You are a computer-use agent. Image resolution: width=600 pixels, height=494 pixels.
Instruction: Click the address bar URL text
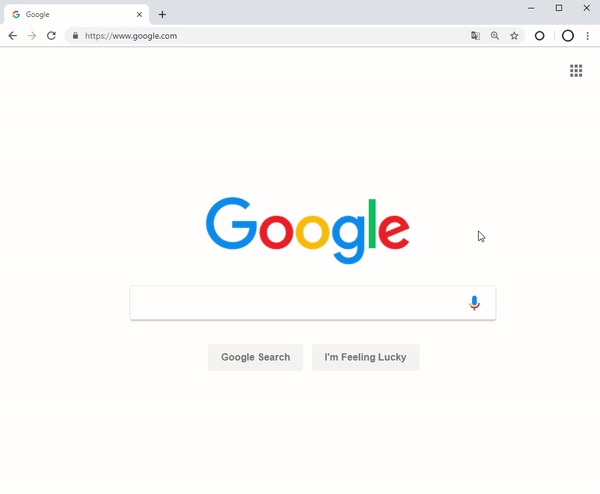[131, 36]
